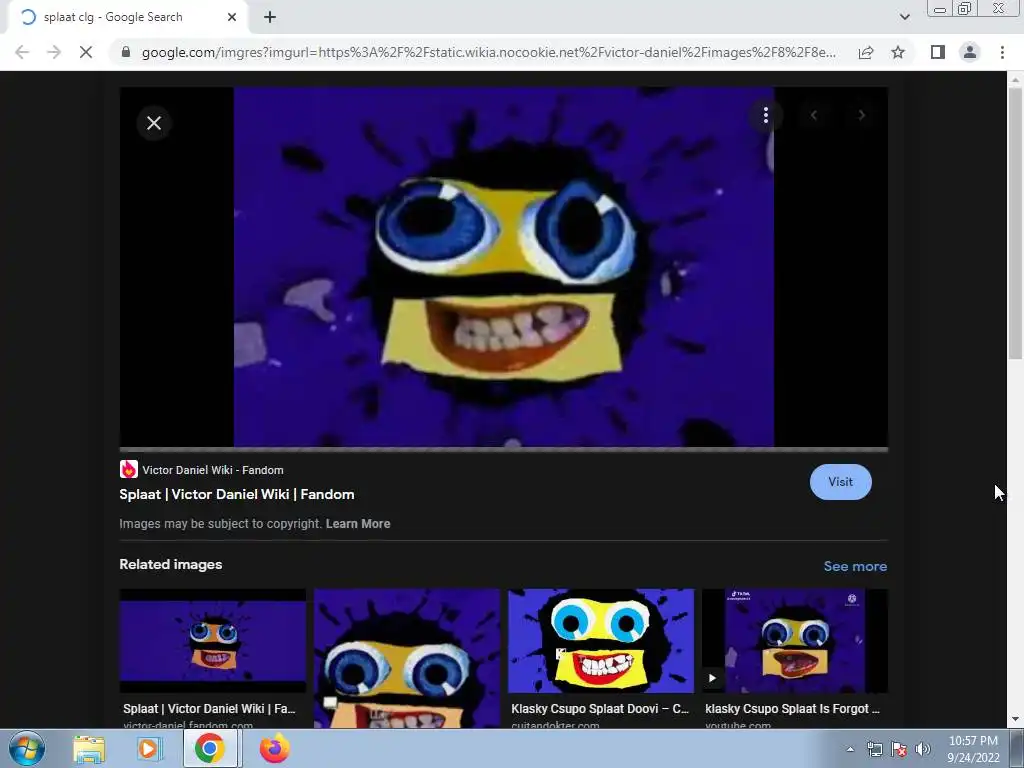The width and height of the screenshot is (1024, 768).
Task: Open the first related thumbnail from Victor Daniel Wiki
Action: point(213,641)
